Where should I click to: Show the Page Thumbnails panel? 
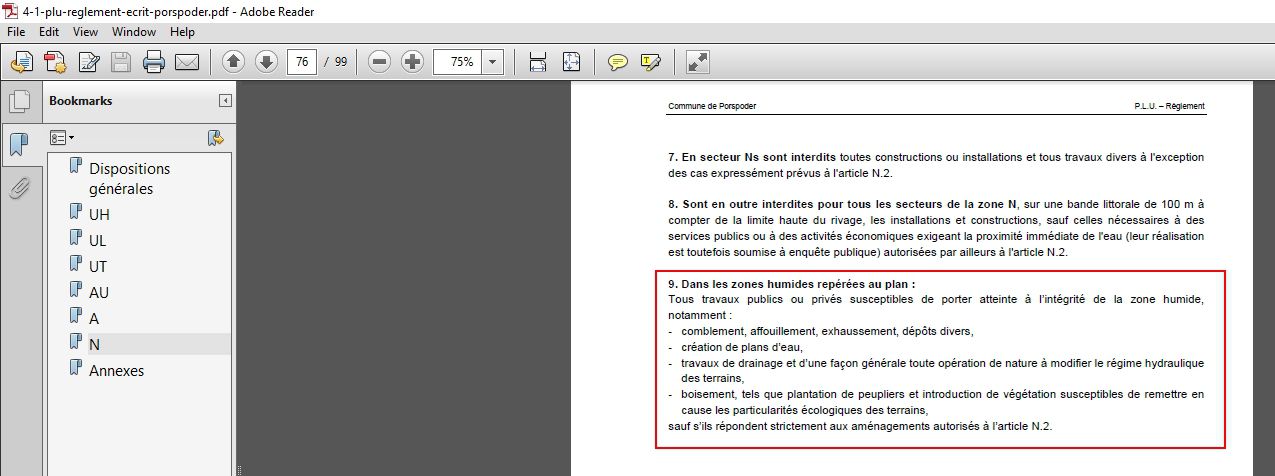[19, 102]
